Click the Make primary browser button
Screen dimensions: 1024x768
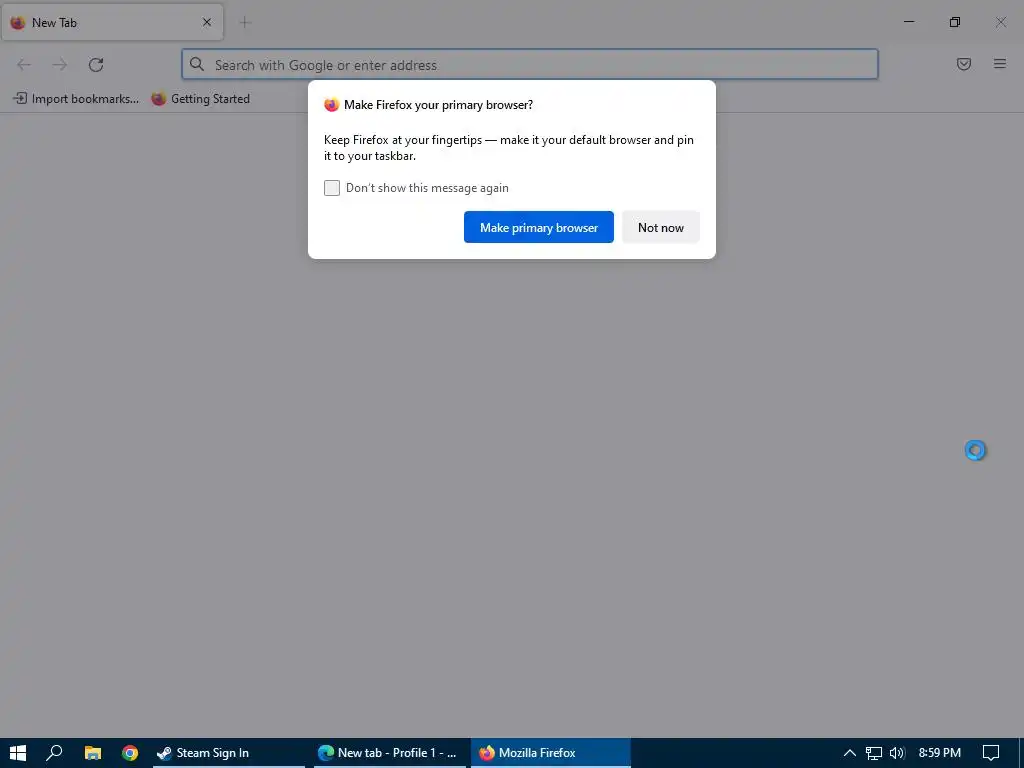tap(539, 227)
